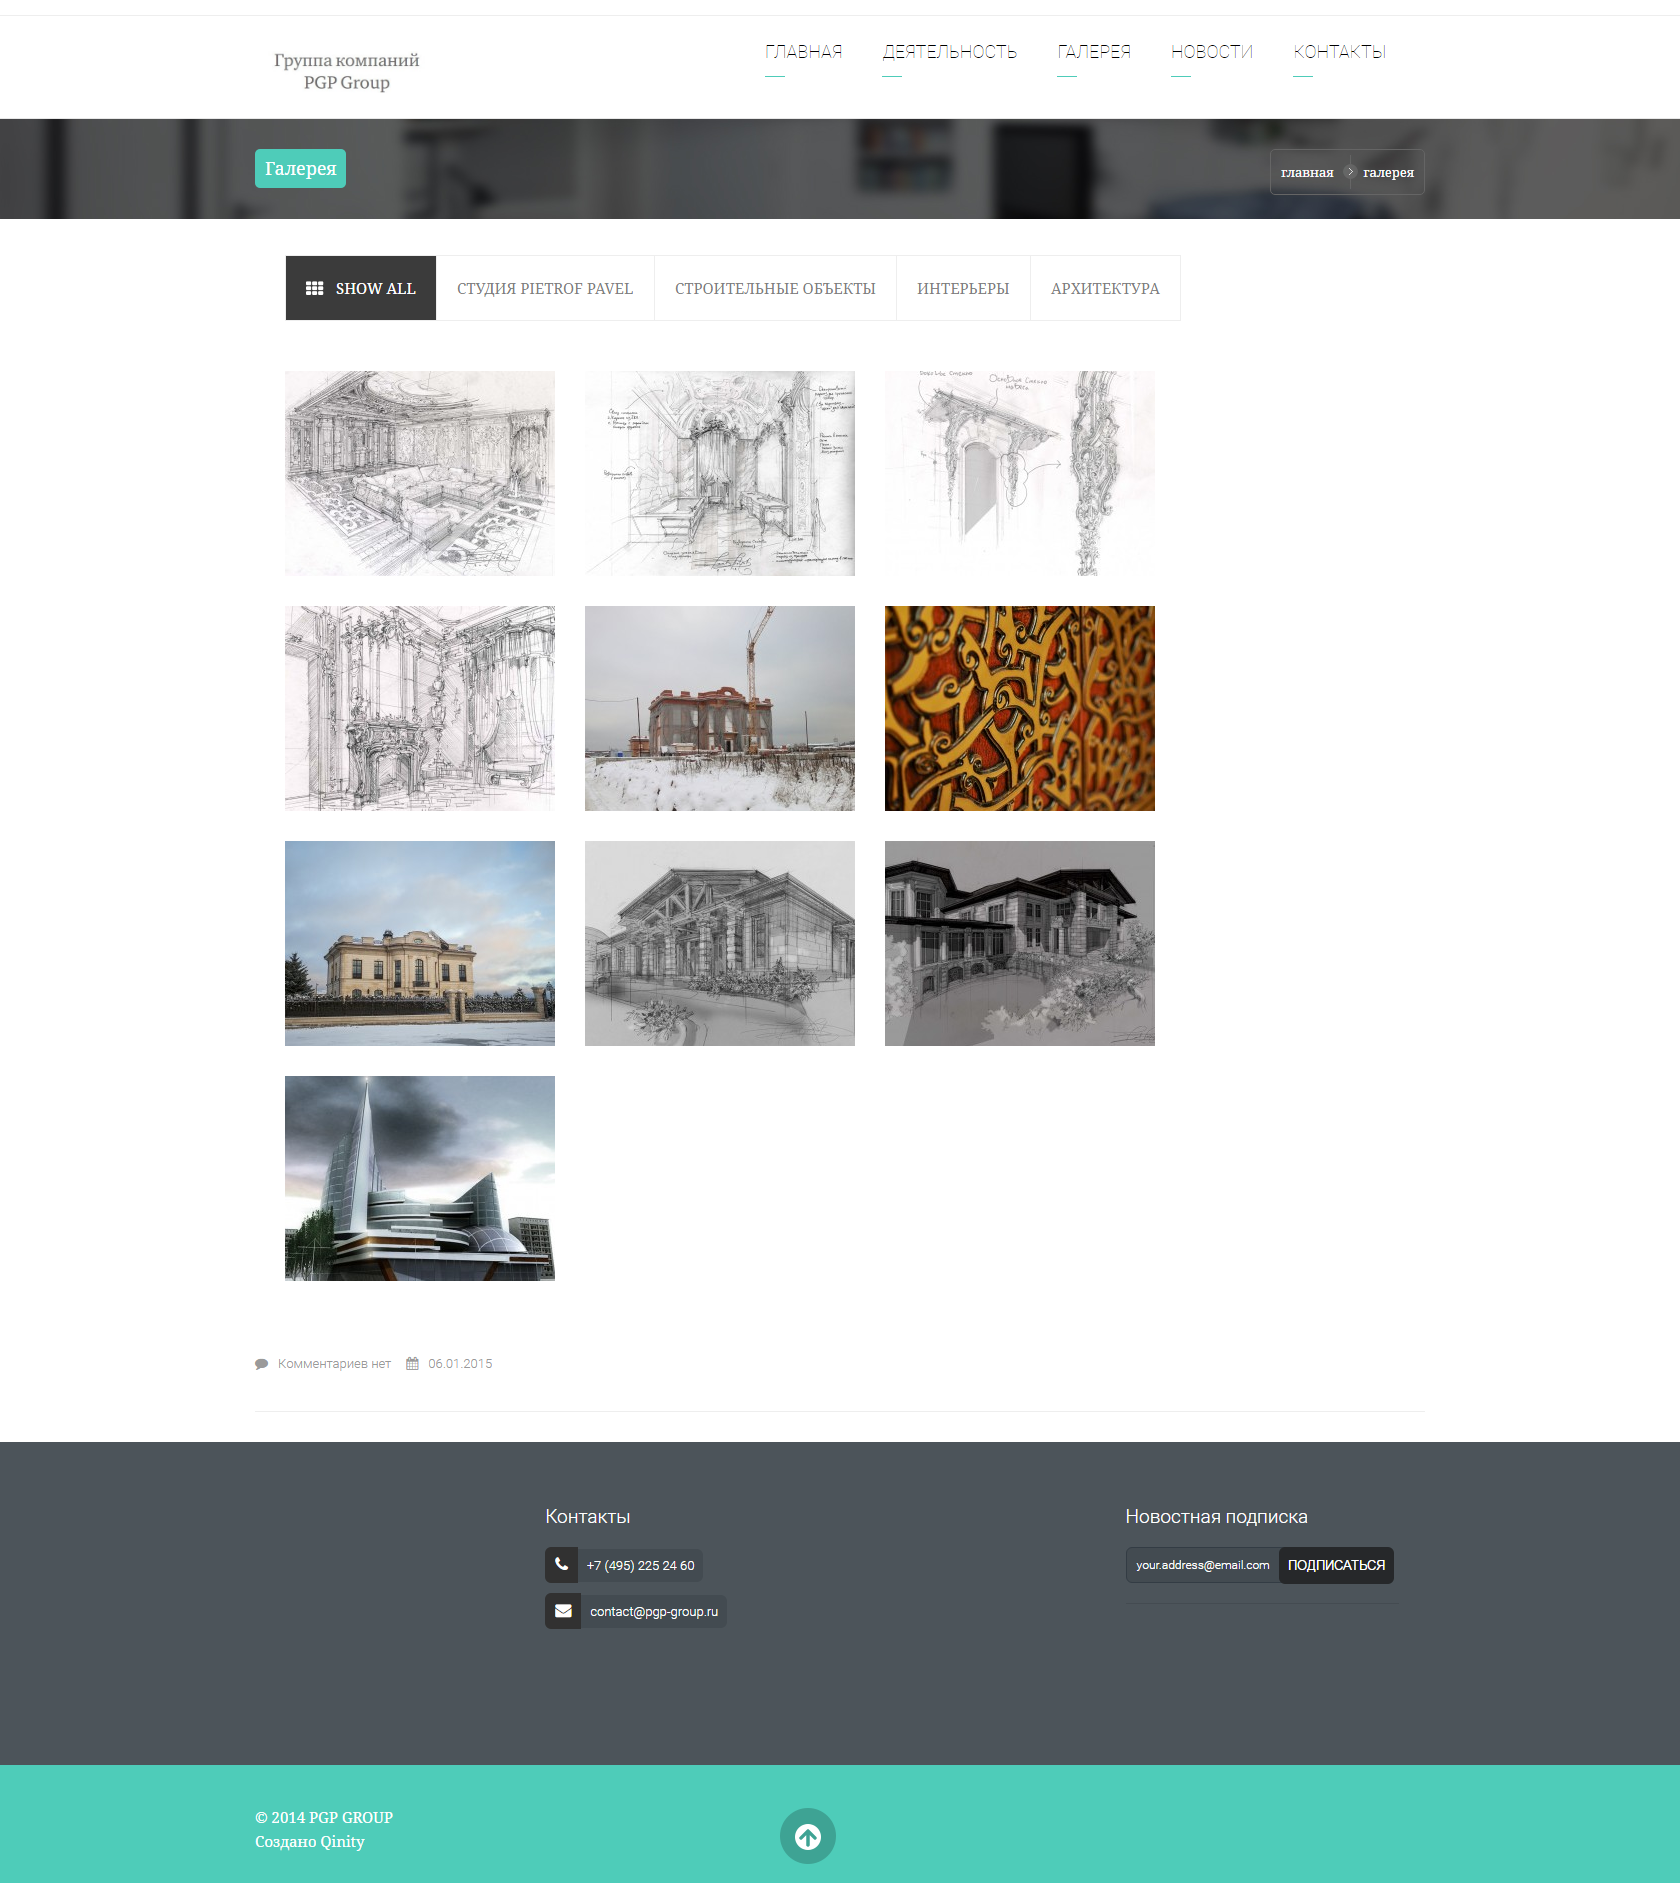Open the annotated hallway sketch thumbnail
1680x1883 pixels.
(720, 473)
